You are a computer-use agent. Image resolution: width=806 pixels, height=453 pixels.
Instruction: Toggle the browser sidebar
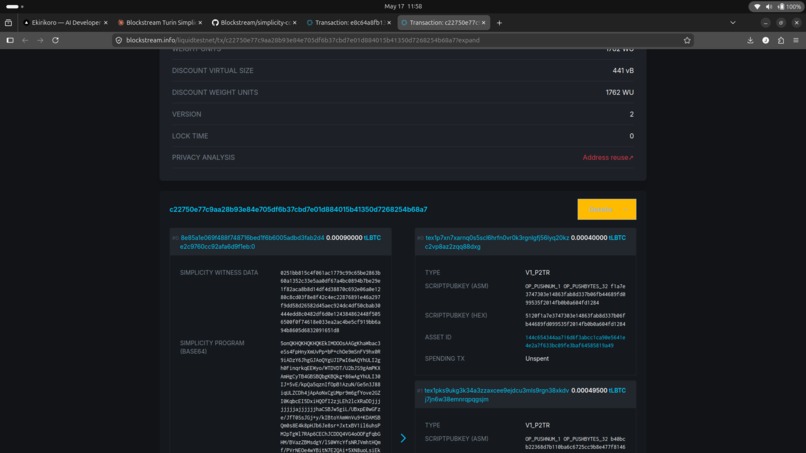pyautogui.click(x=10, y=40)
